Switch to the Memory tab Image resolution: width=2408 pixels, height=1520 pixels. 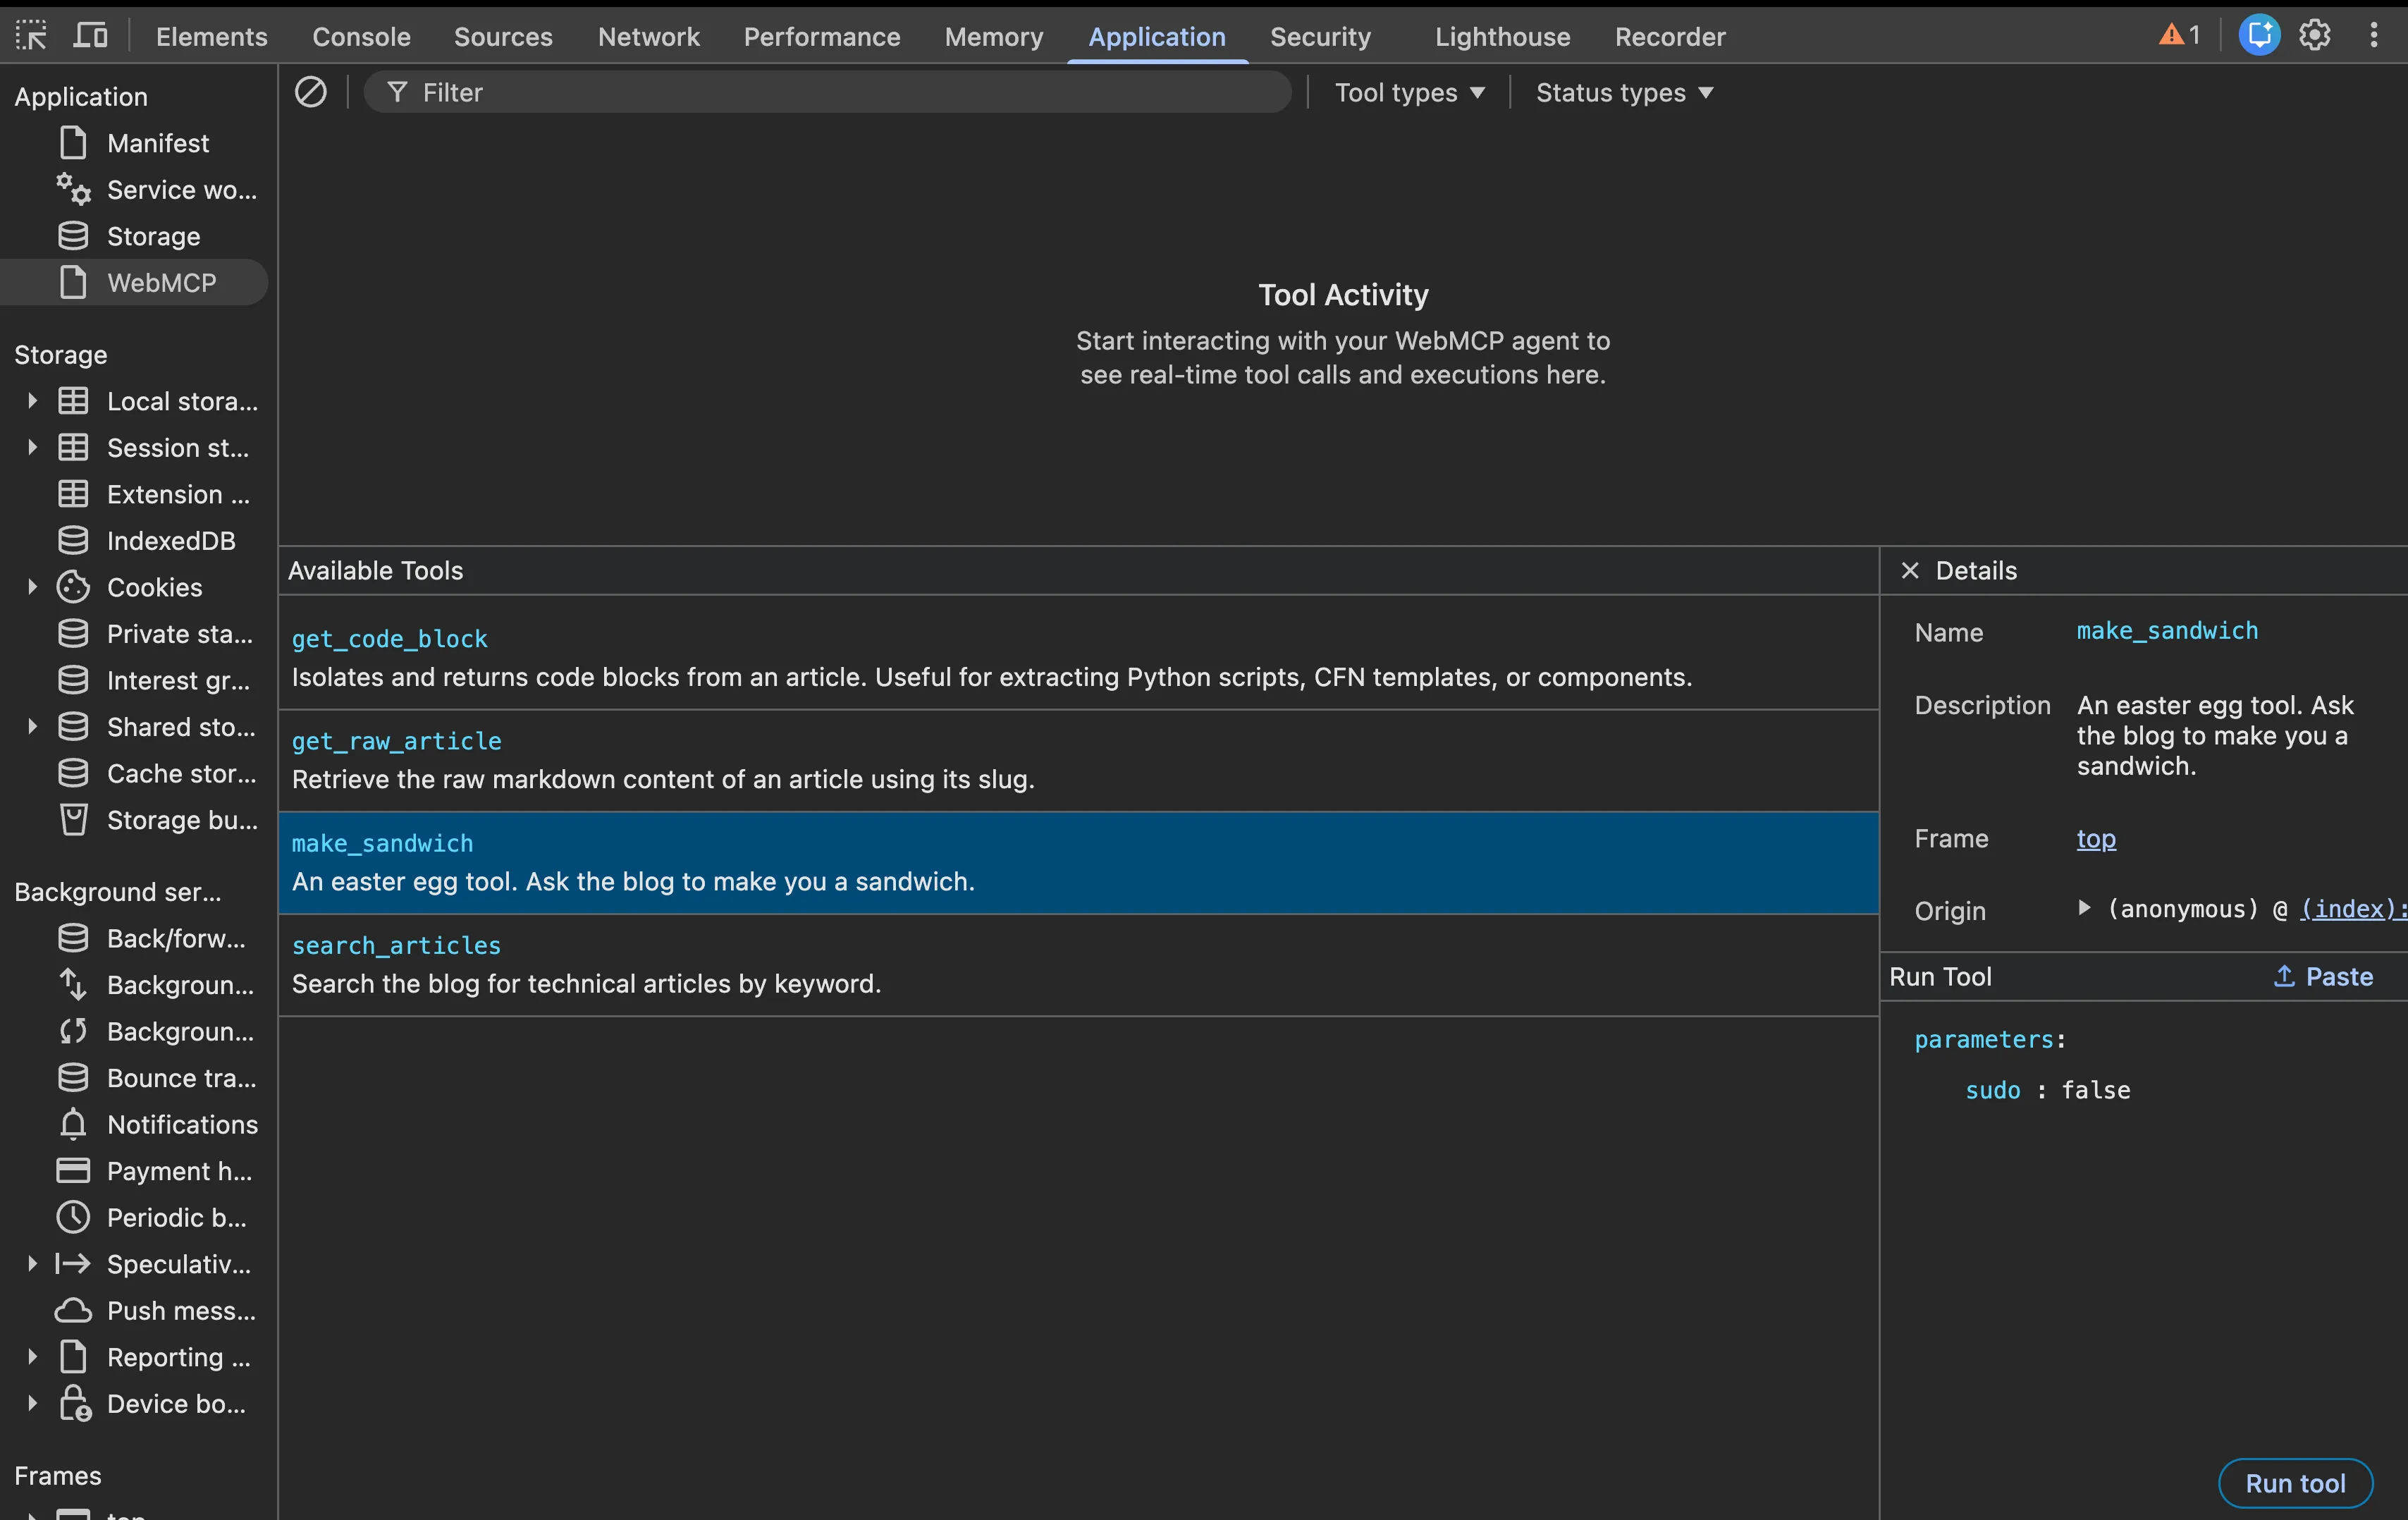(x=993, y=36)
